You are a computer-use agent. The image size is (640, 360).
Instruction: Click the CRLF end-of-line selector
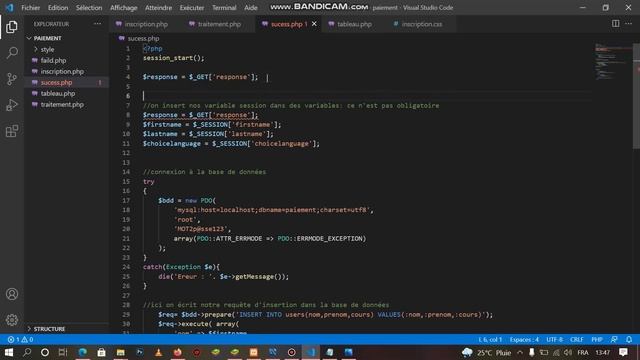[x=577, y=340]
